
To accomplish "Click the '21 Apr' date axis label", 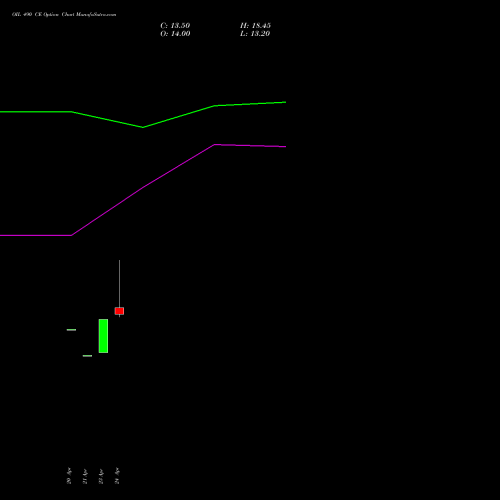I will (85, 477).
